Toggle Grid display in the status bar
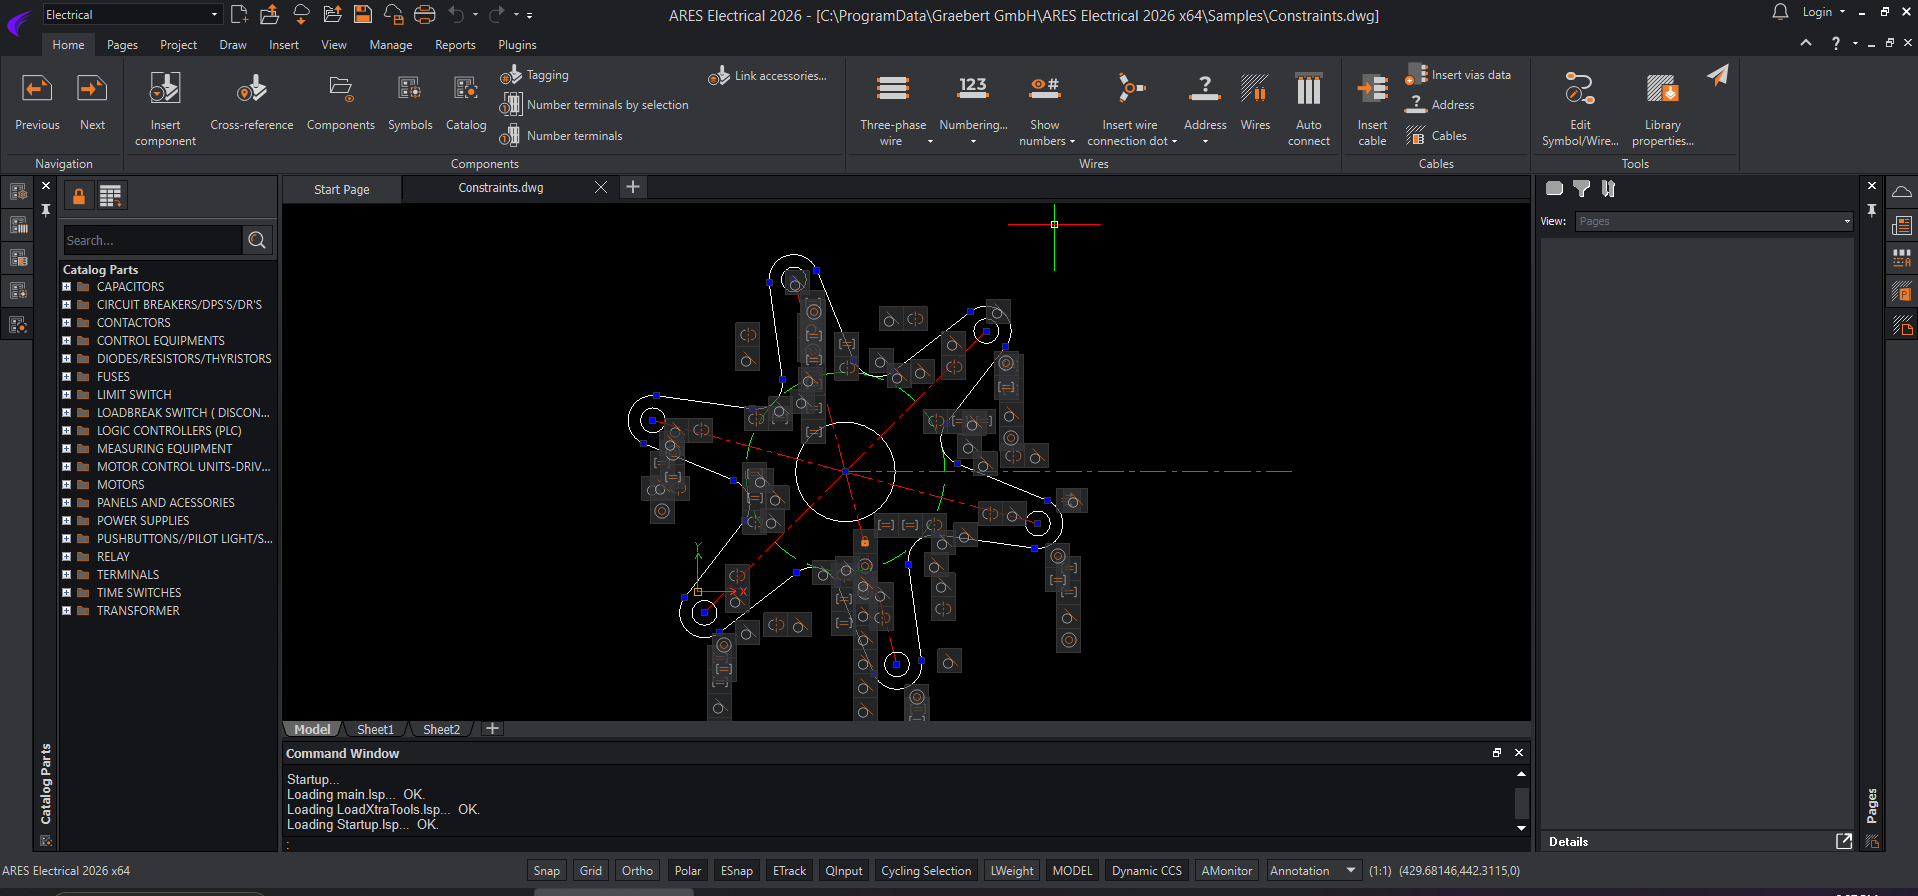The height and width of the screenshot is (896, 1918). point(591,871)
